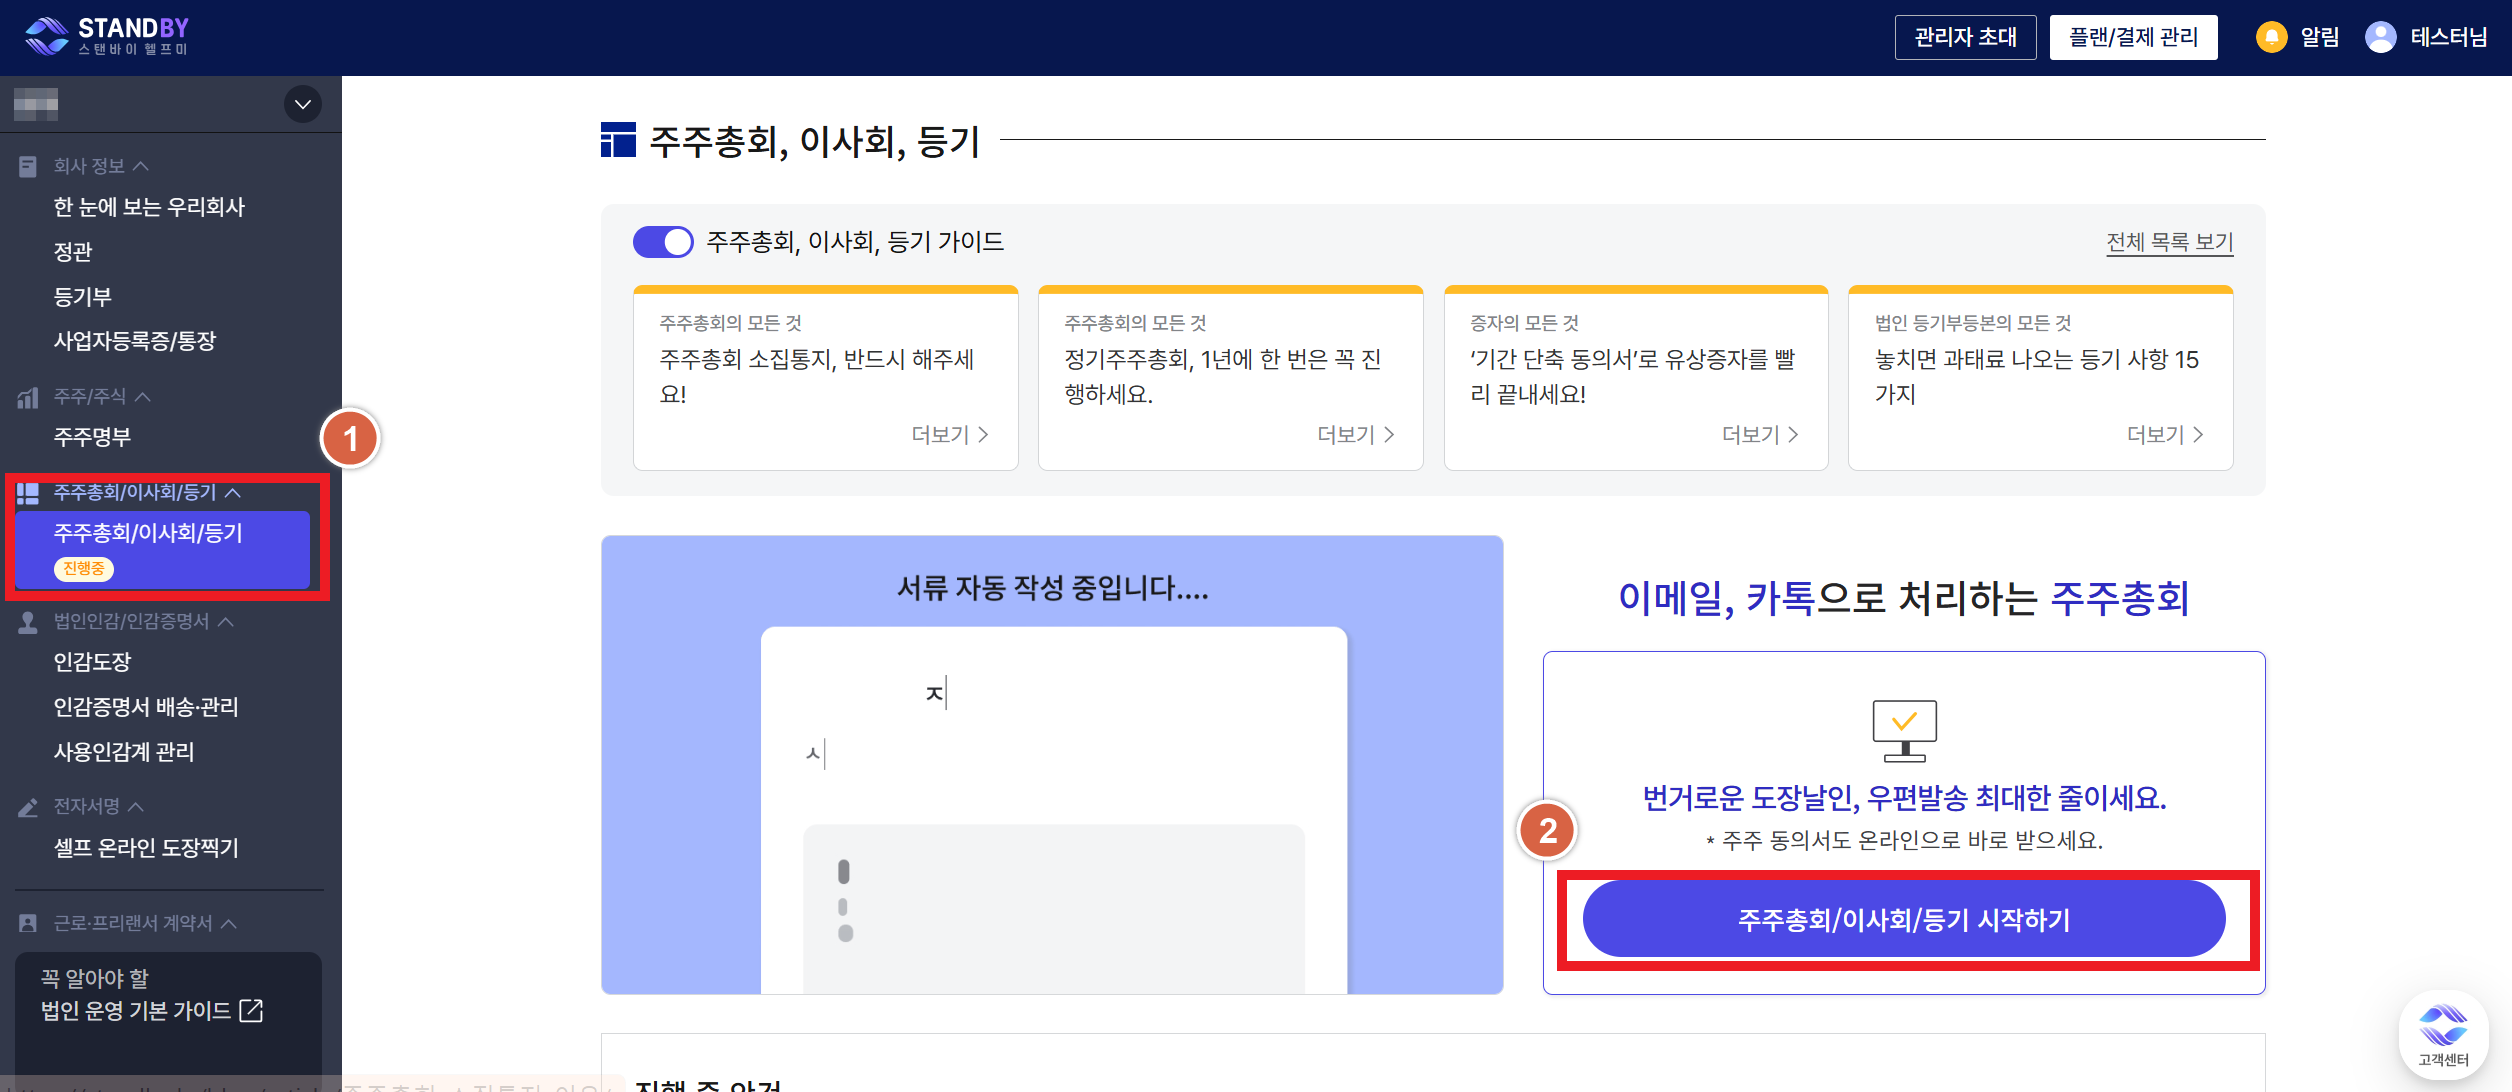Viewport: 2512px width, 1092px height.
Task: Click the 관리자 초대 button
Action: [x=1965, y=37]
